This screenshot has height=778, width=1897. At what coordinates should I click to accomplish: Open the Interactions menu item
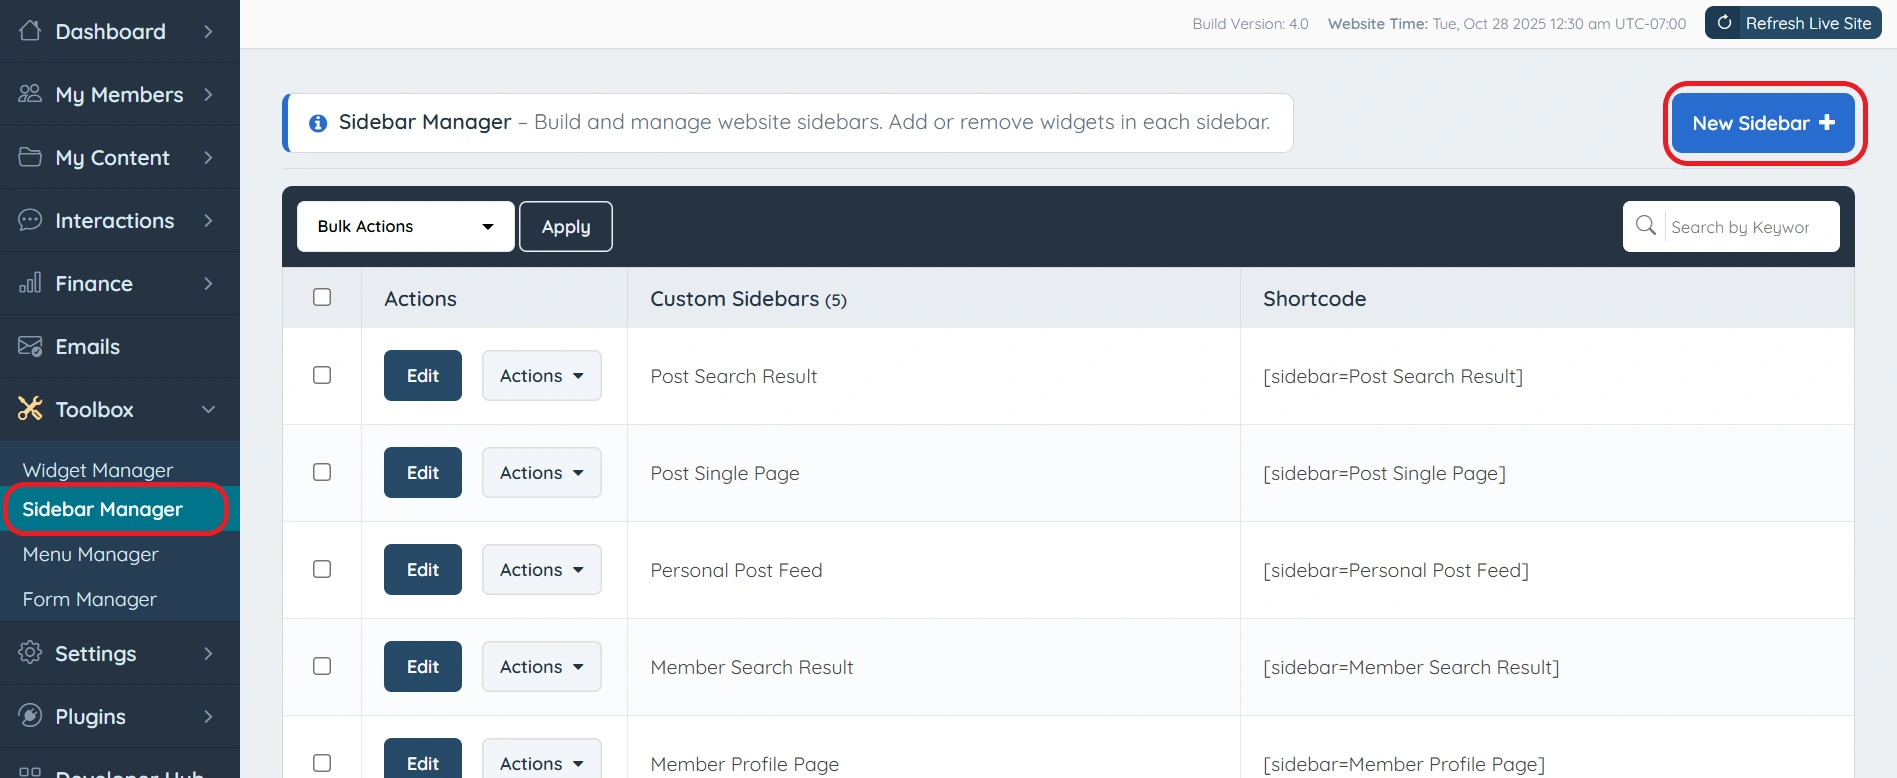(120, 220)
